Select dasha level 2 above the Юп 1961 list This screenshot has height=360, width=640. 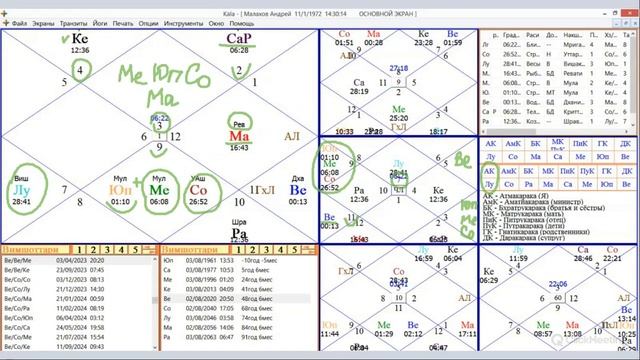[252, 250]
